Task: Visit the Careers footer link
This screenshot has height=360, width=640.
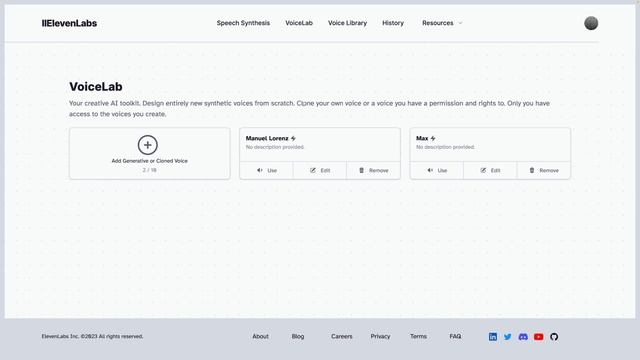Action: click(342, 336)
